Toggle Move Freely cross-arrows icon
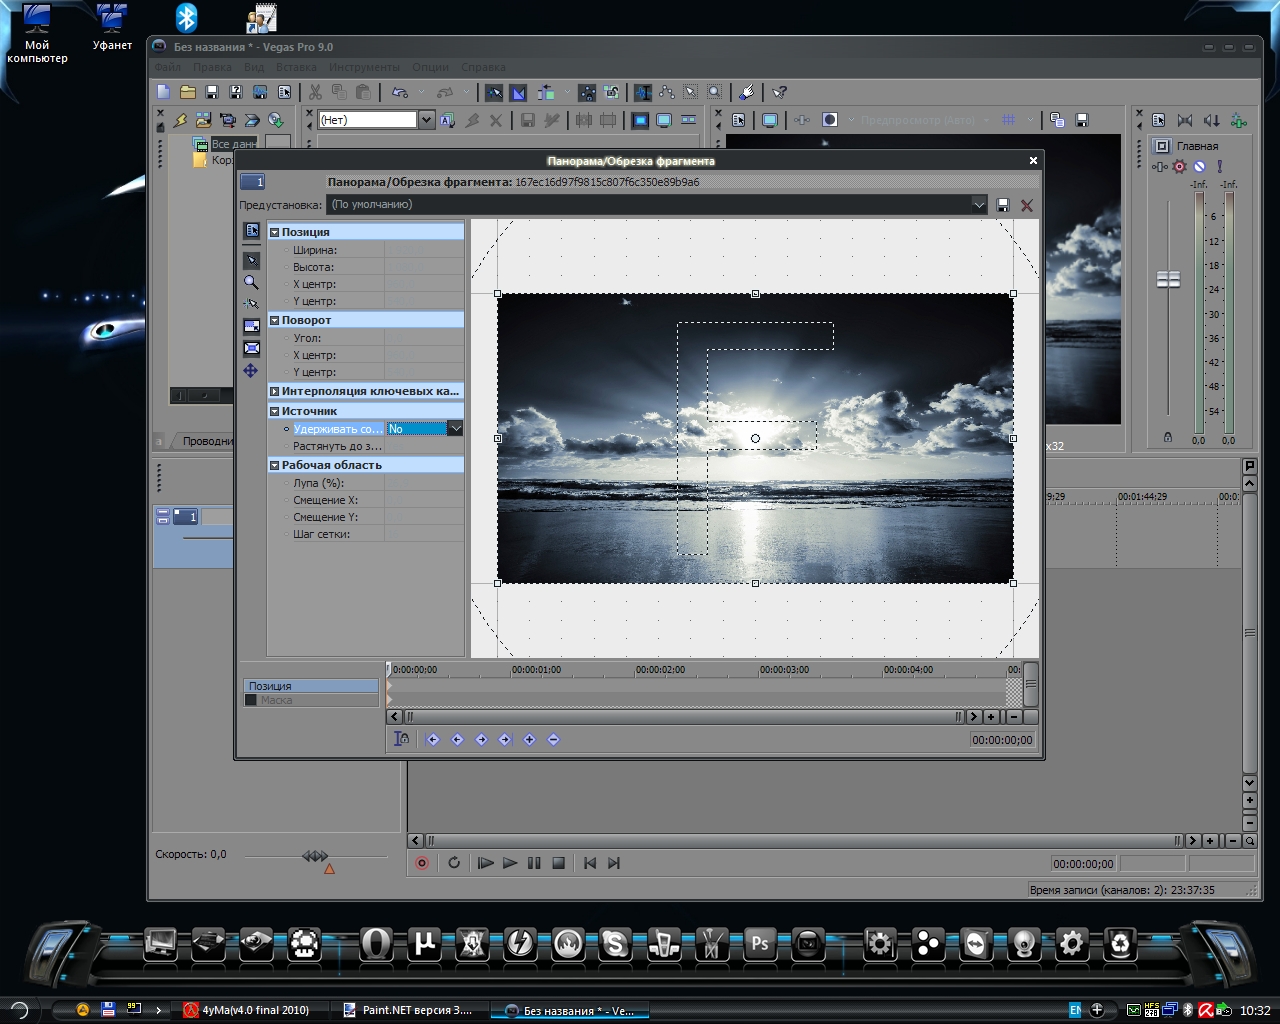 (251, 370)
